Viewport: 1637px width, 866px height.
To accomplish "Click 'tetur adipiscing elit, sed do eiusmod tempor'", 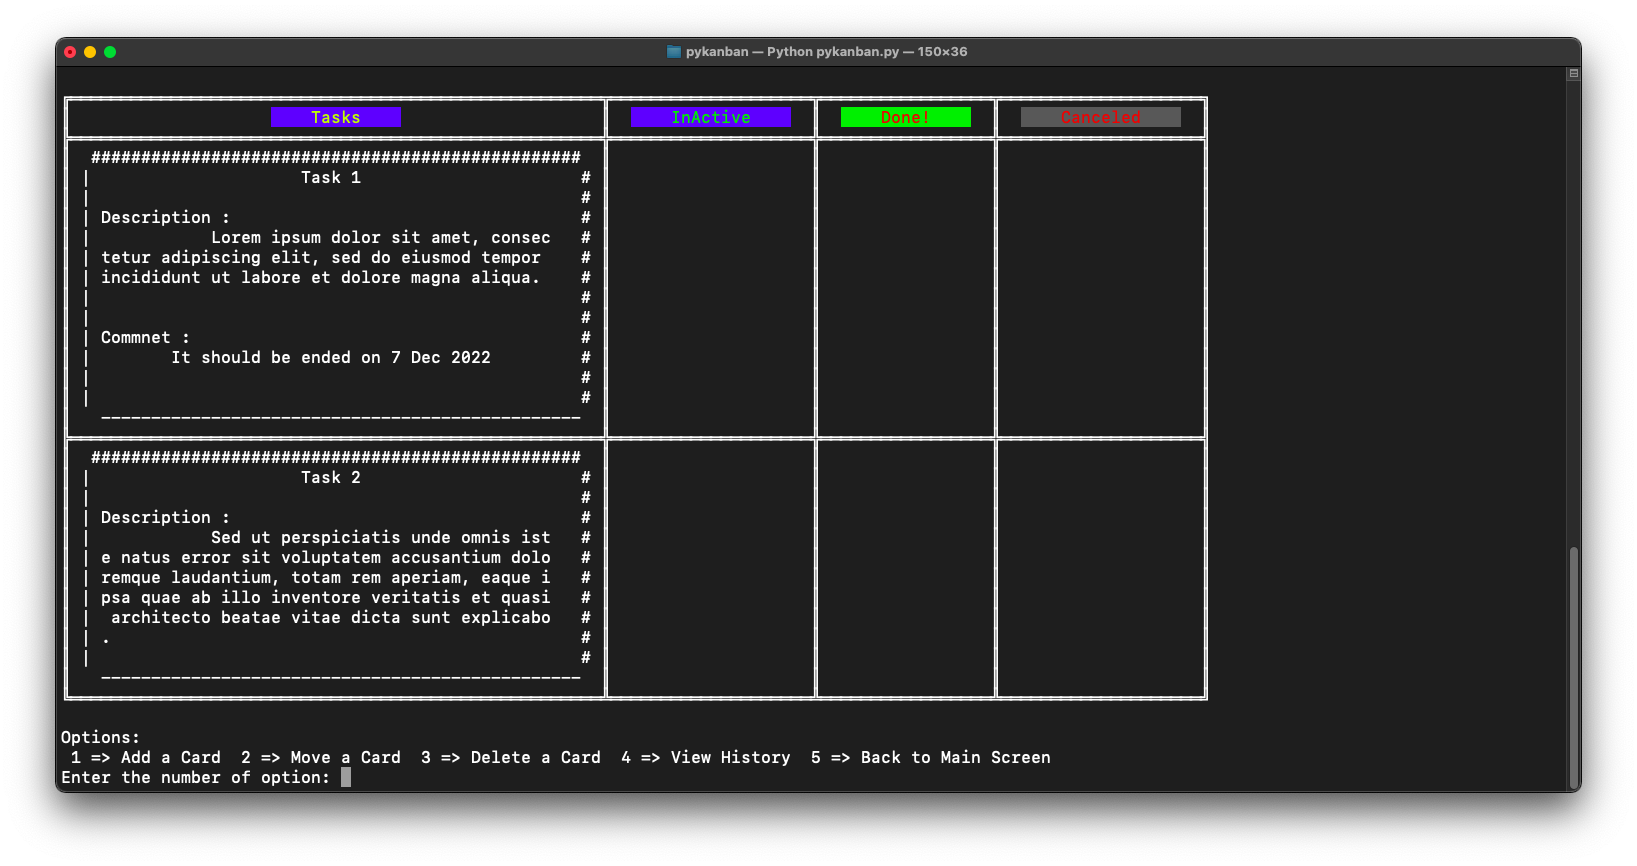I will [x=321, y=258].
